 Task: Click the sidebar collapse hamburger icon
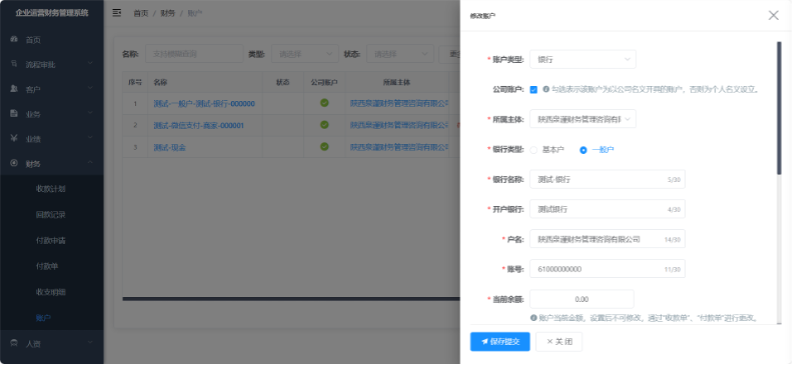pos(117,13)
